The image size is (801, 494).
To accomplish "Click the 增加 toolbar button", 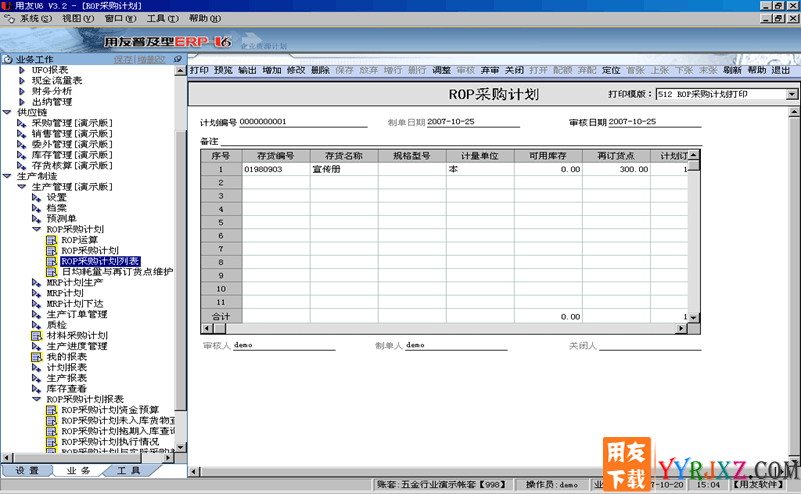I will [272, 70].
